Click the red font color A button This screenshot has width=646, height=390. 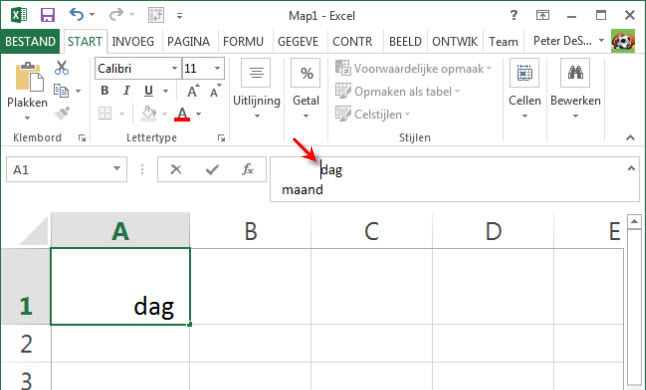[182, 114]
